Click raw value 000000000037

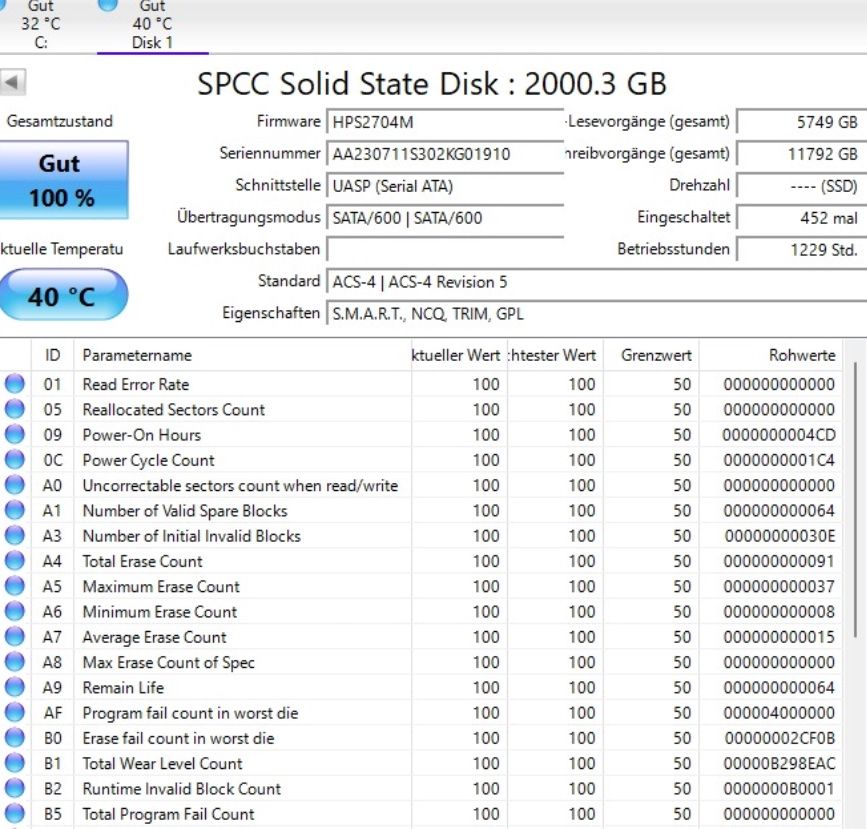(779, 587)
